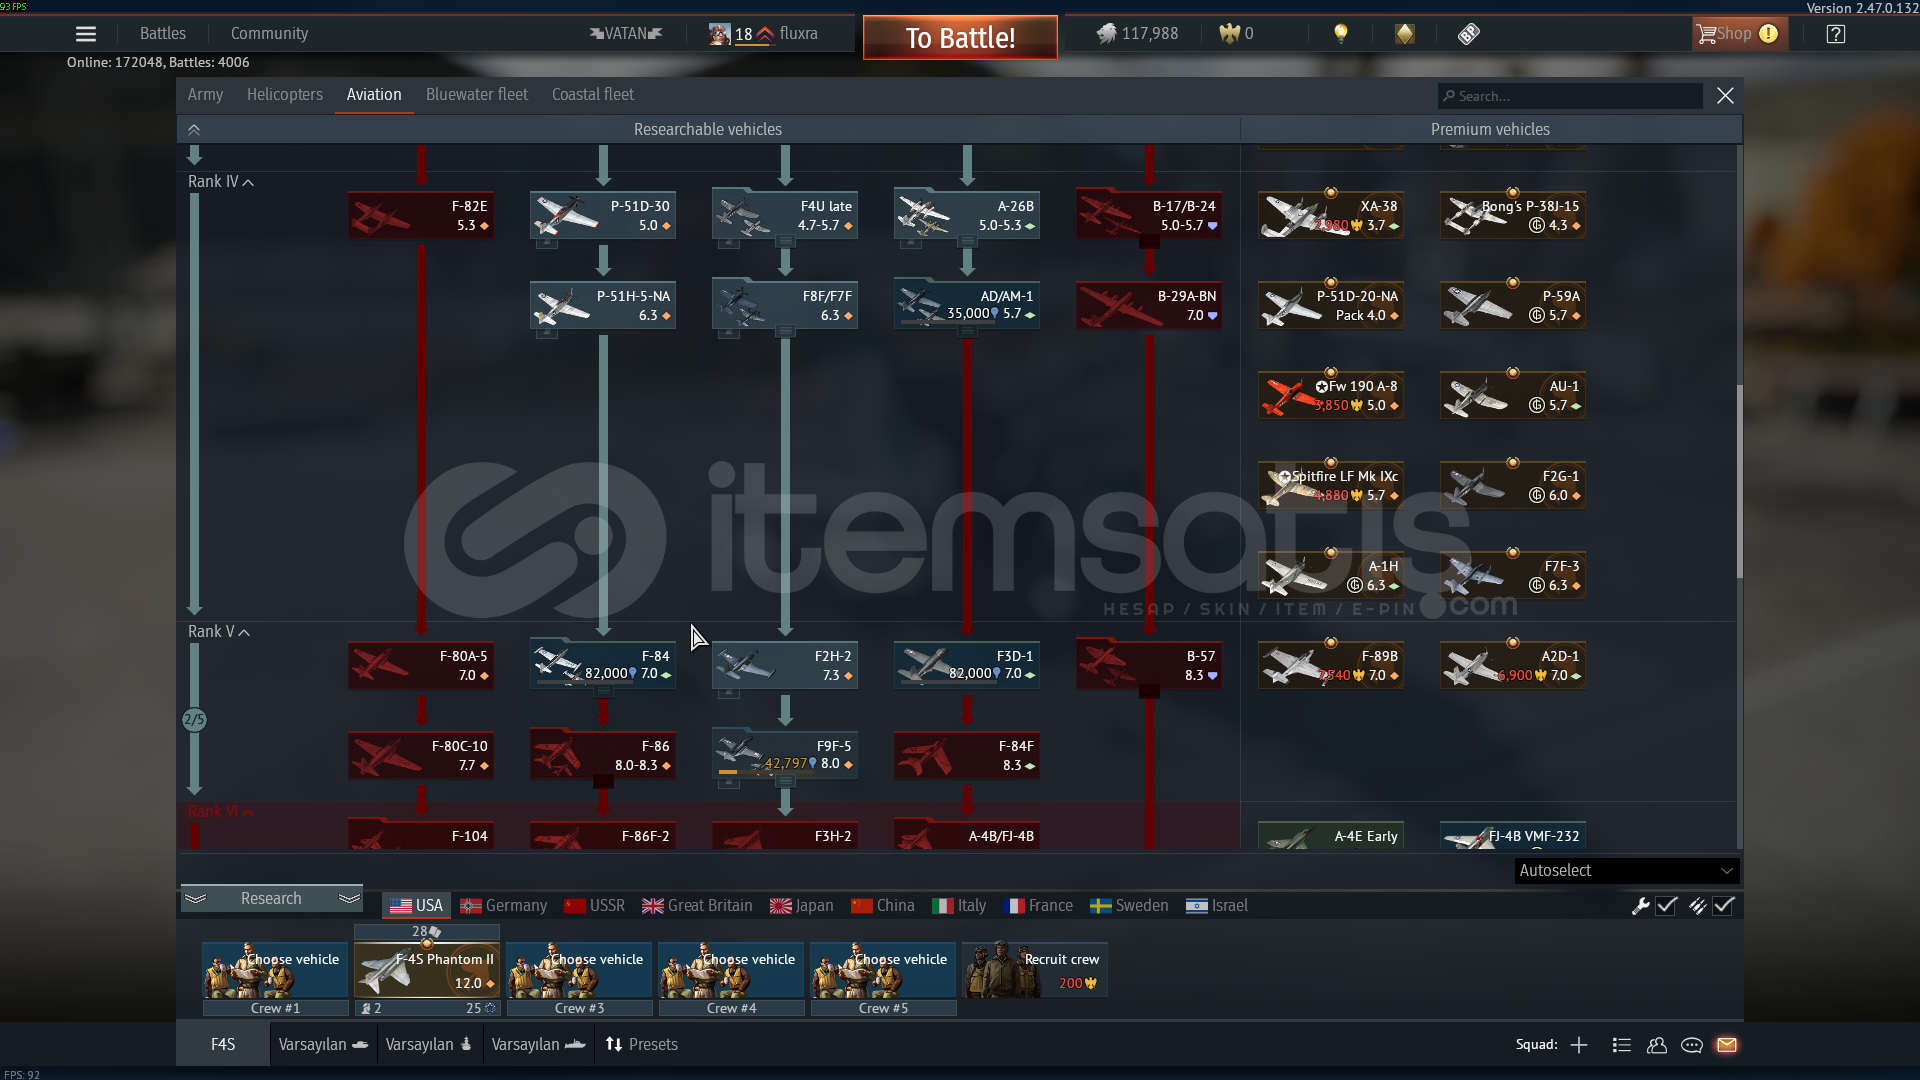Select the AD/AM-1 aircraft tile

967,305
